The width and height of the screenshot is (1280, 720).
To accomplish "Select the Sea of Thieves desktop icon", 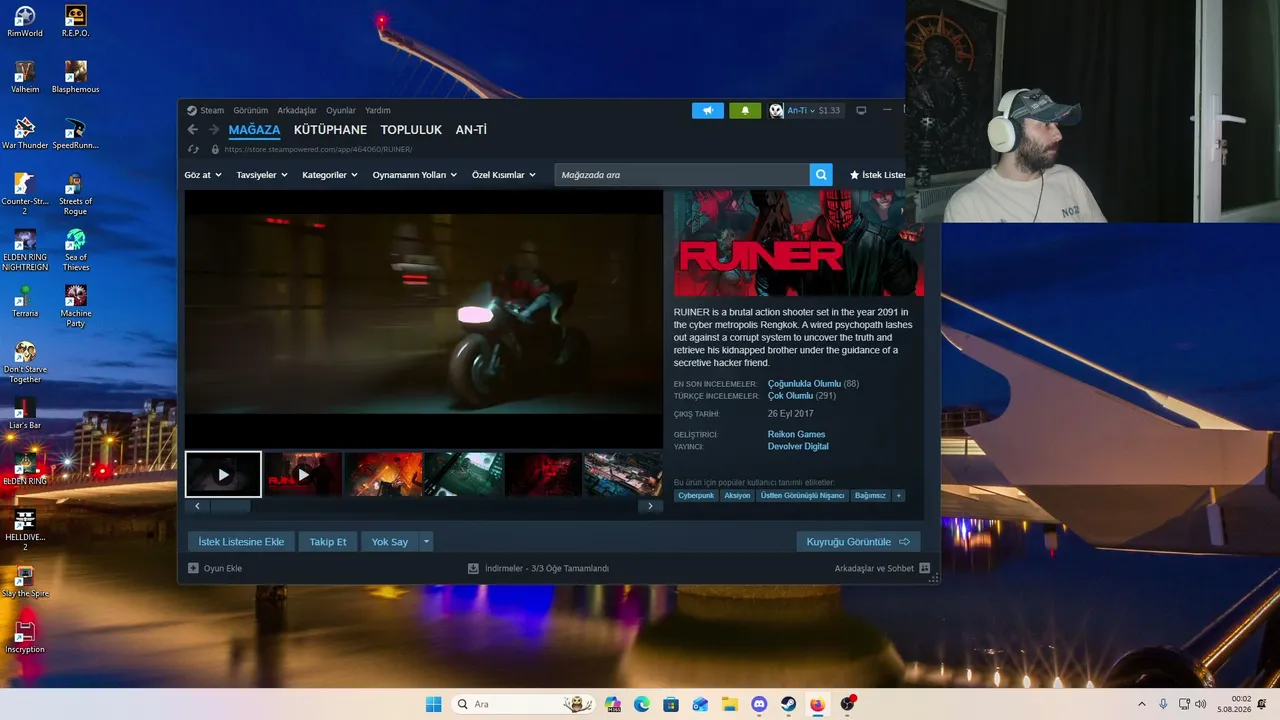I will tap(75, 250).
